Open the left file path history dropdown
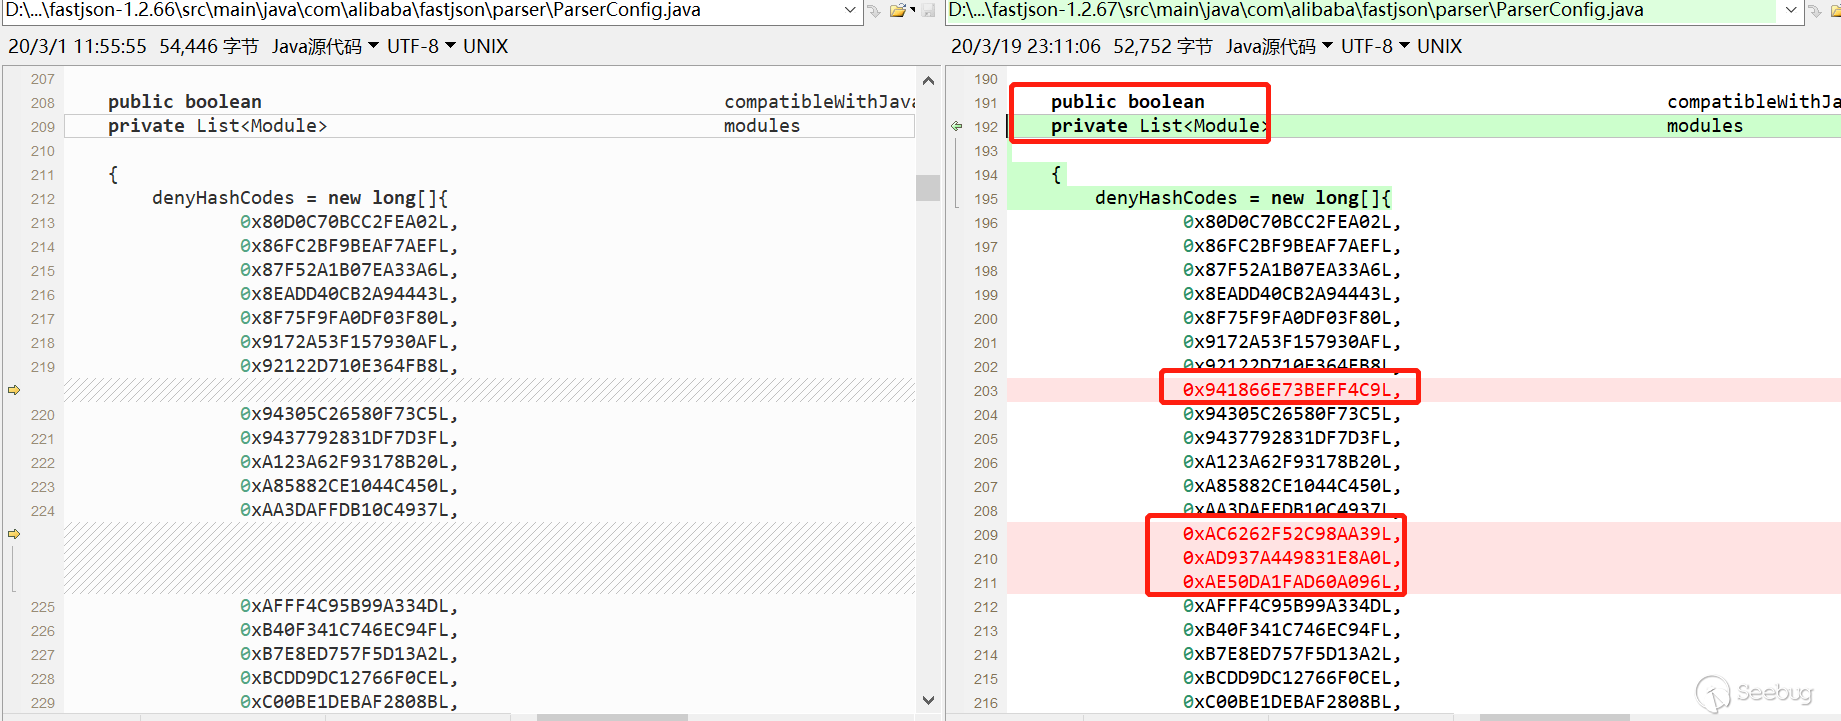 (850, 10)
